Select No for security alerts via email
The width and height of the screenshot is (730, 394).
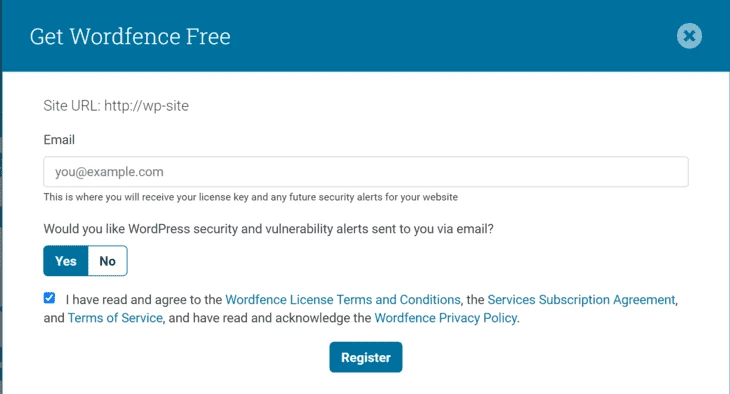coord(108,261)
